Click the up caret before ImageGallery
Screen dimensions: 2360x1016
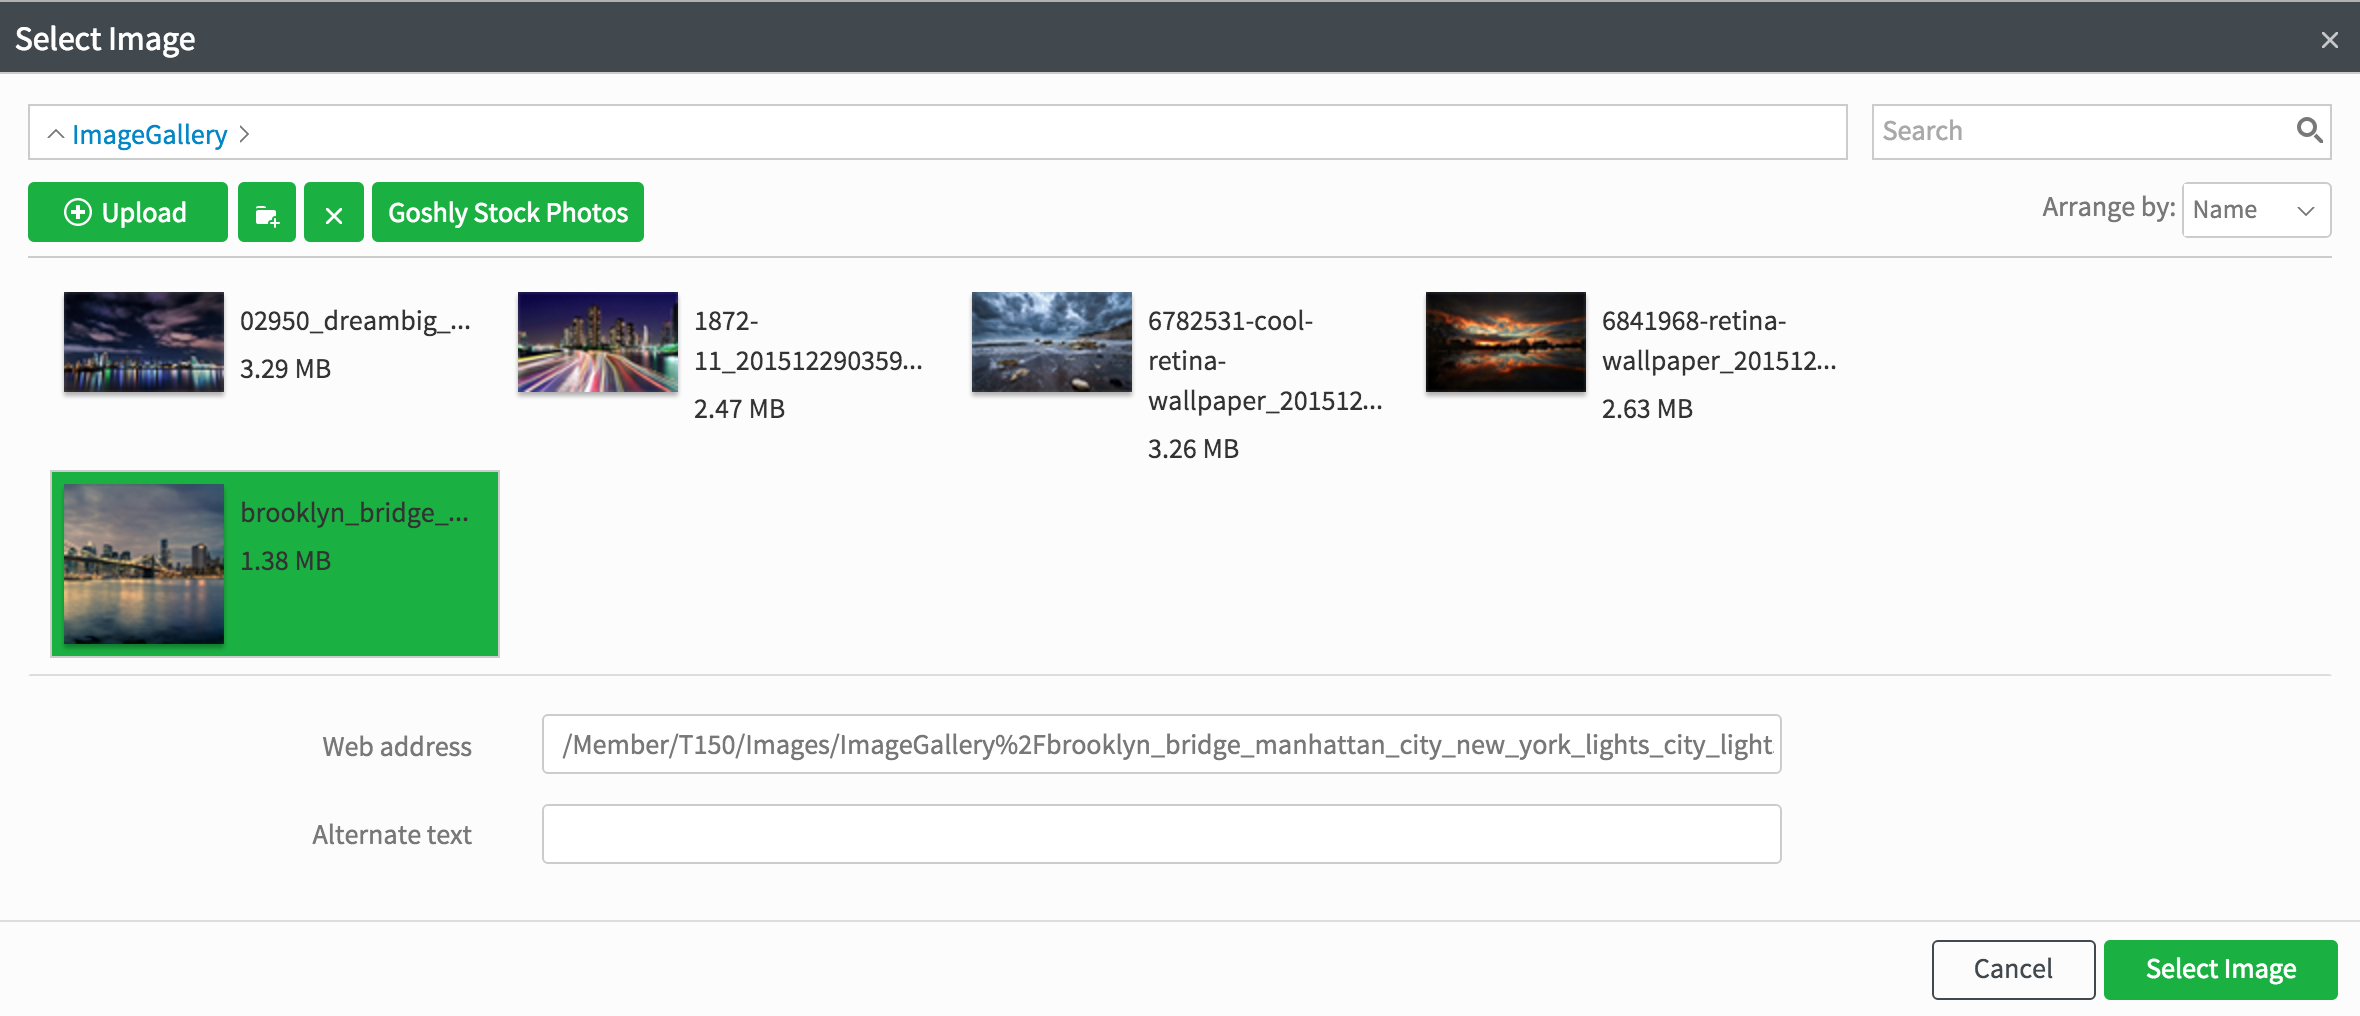[56, 134]
